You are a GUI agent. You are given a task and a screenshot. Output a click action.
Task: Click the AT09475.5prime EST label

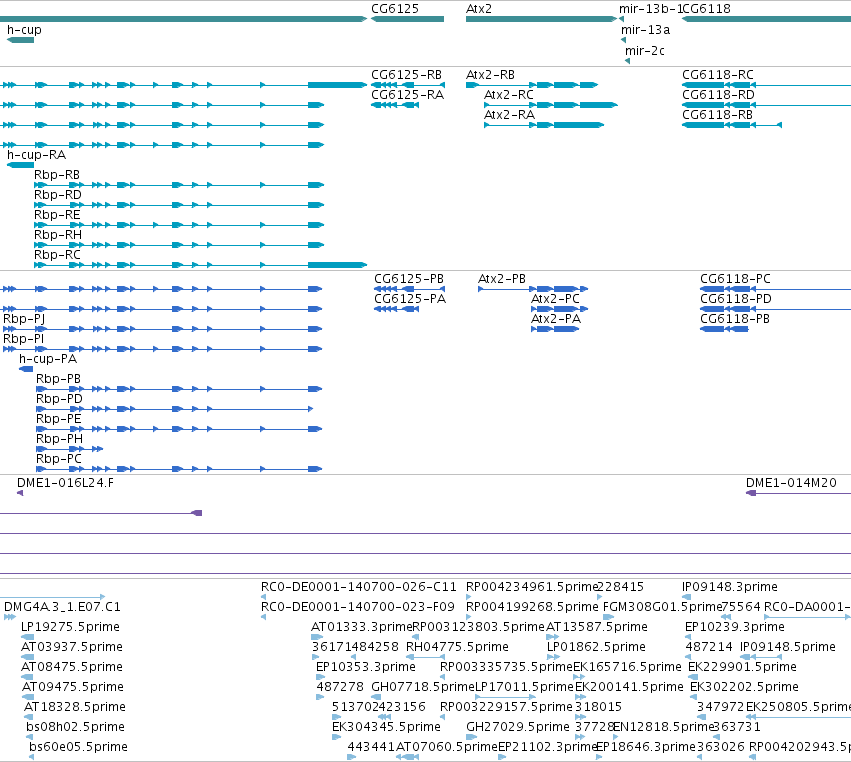coord(73,688)
